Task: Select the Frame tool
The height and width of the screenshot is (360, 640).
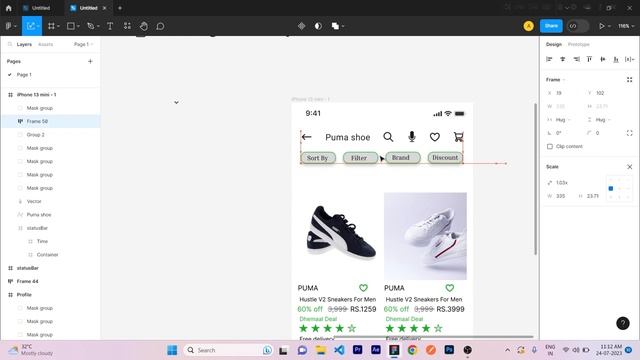Action: tap(51, 26)
